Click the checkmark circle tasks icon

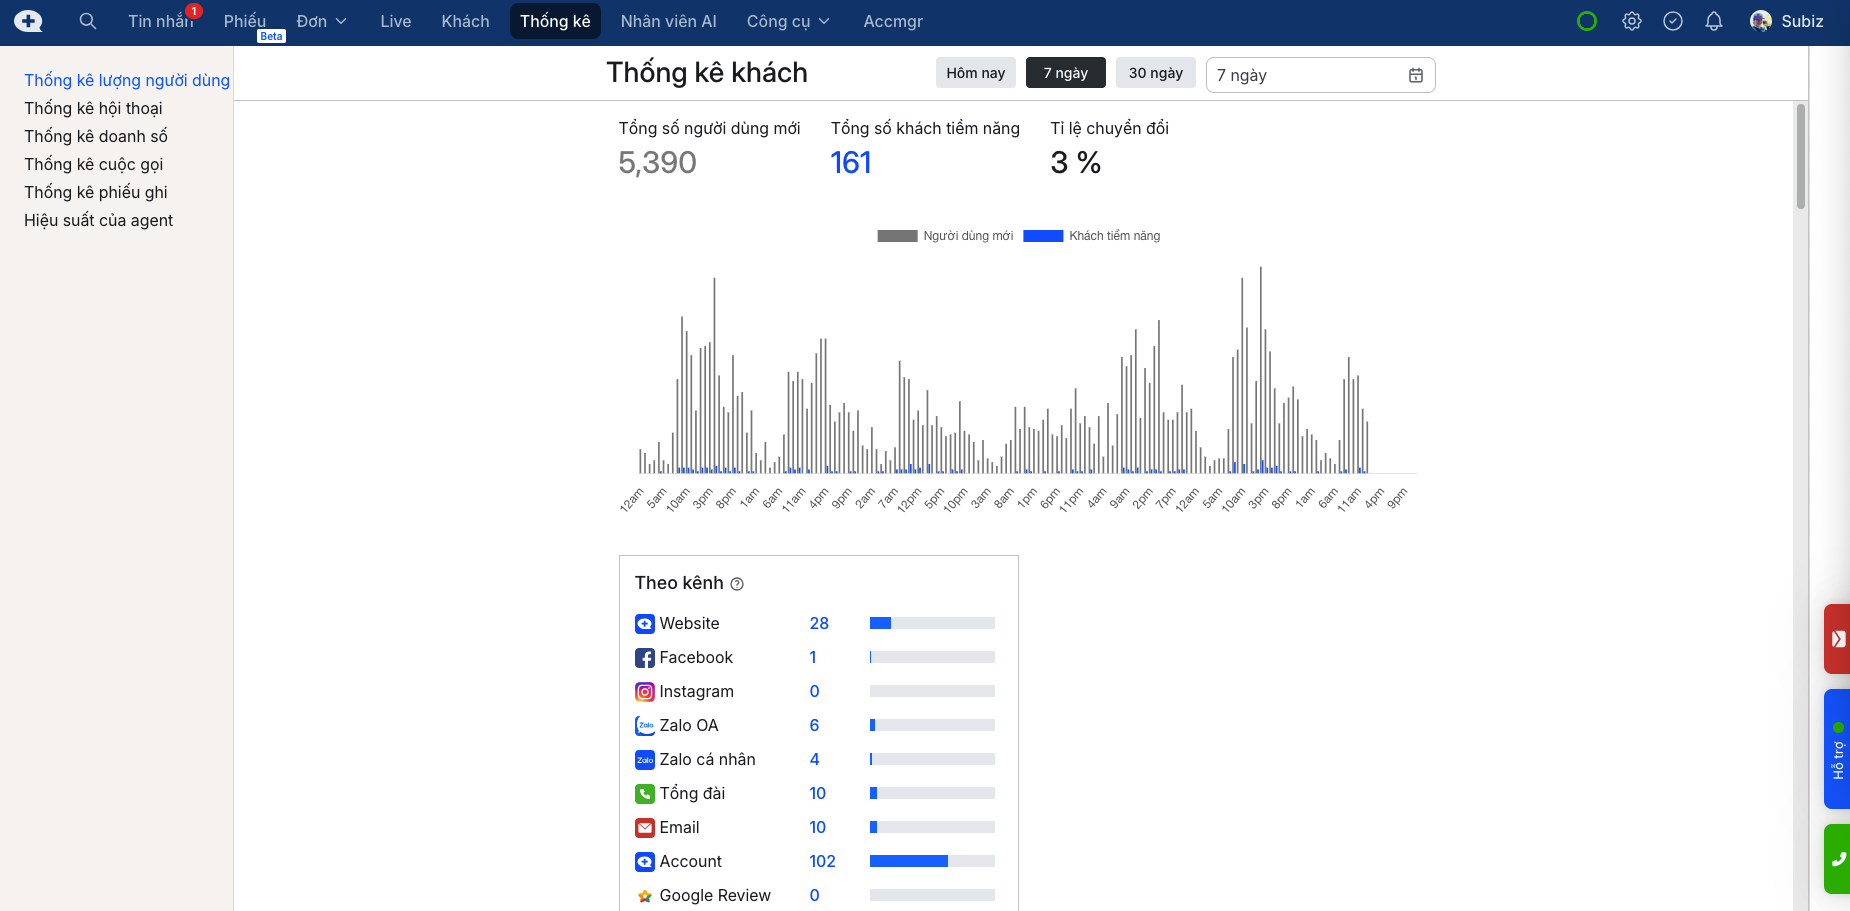[x=1672, y=21]
